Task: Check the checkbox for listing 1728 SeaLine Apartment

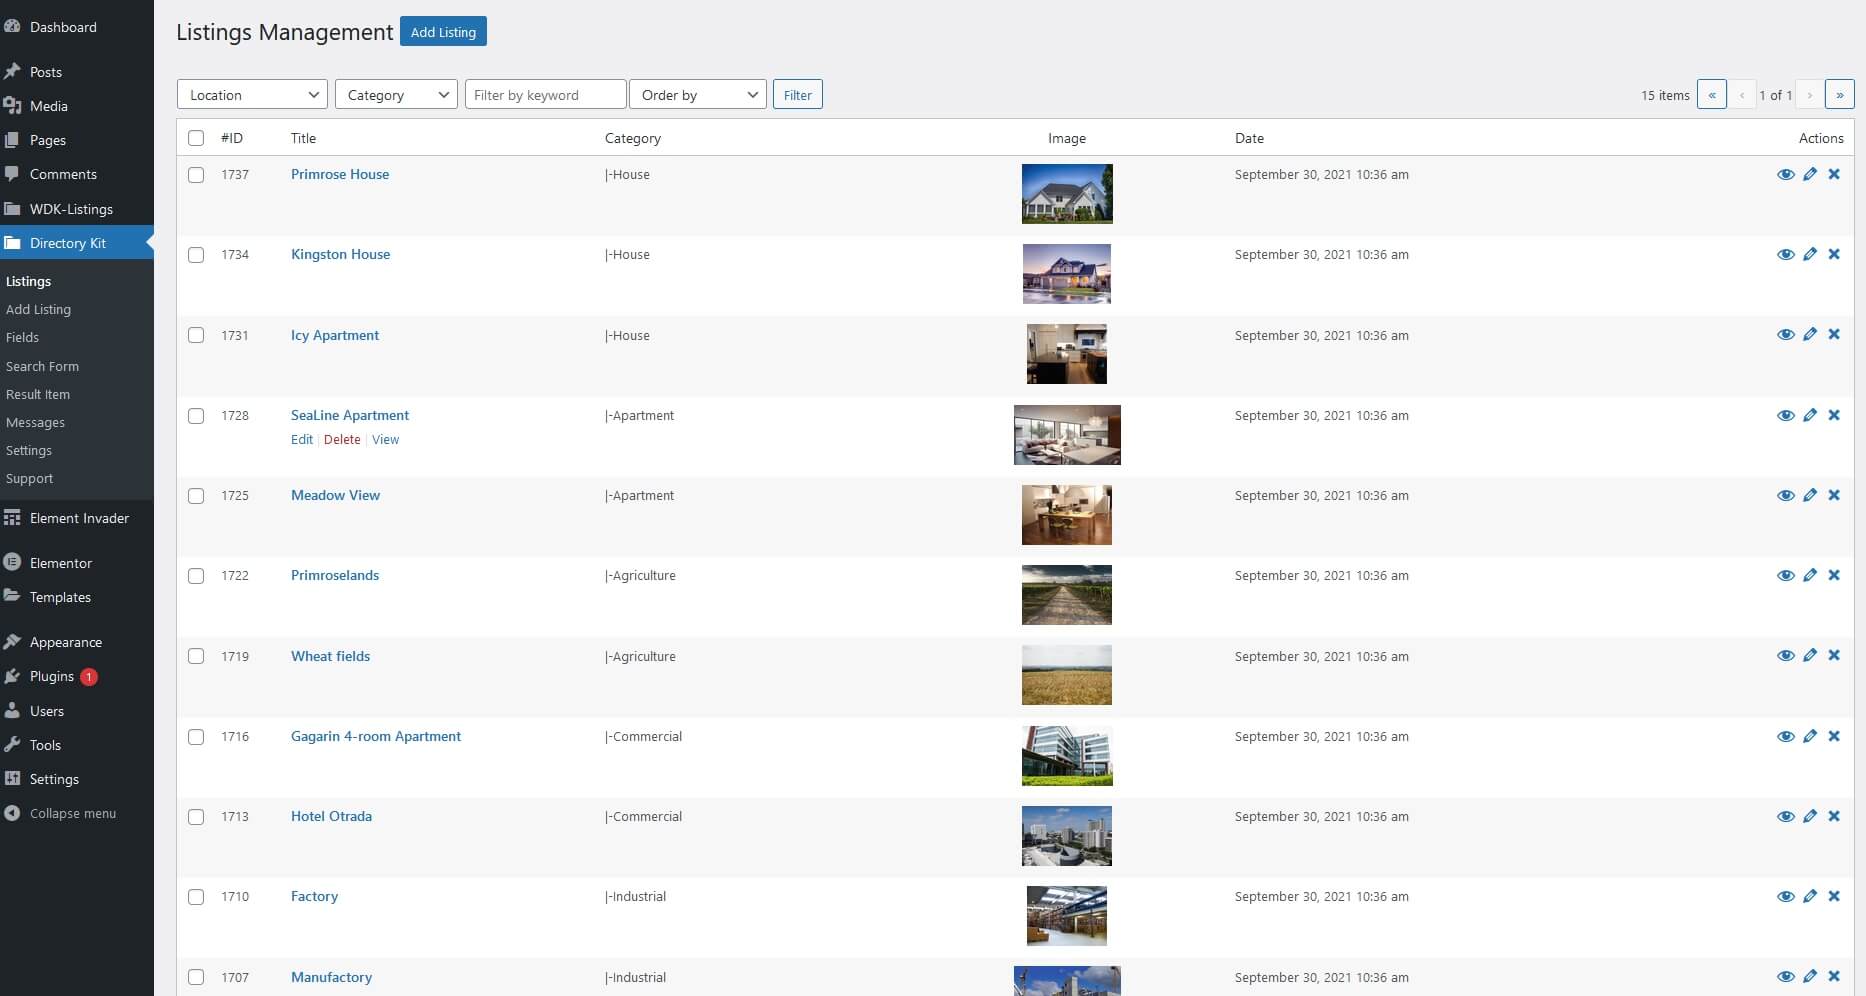Action: [196, 416]
